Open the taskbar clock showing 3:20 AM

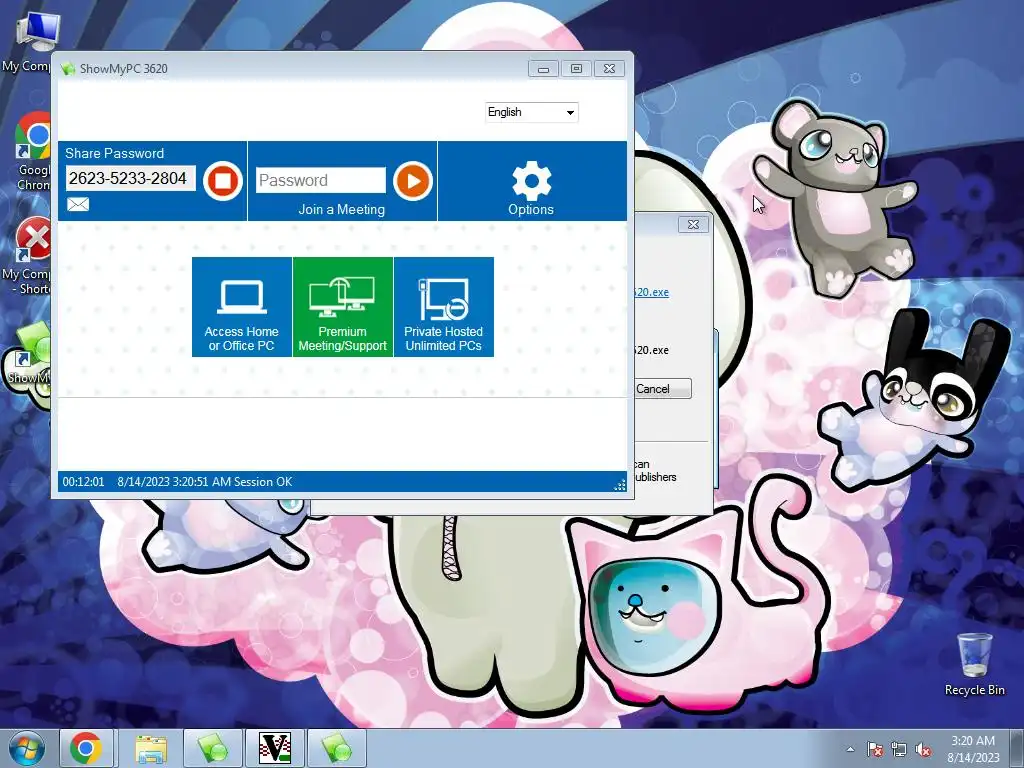coord(973,748)
